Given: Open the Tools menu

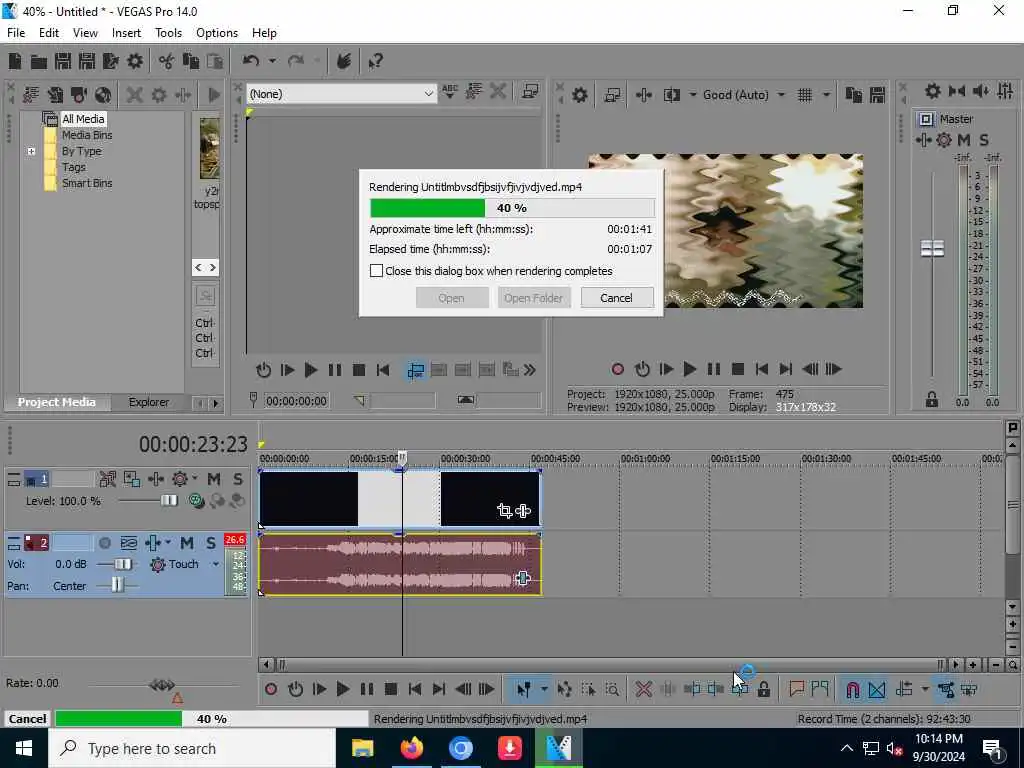Looking at the screenshot, I should click(168, 33).
